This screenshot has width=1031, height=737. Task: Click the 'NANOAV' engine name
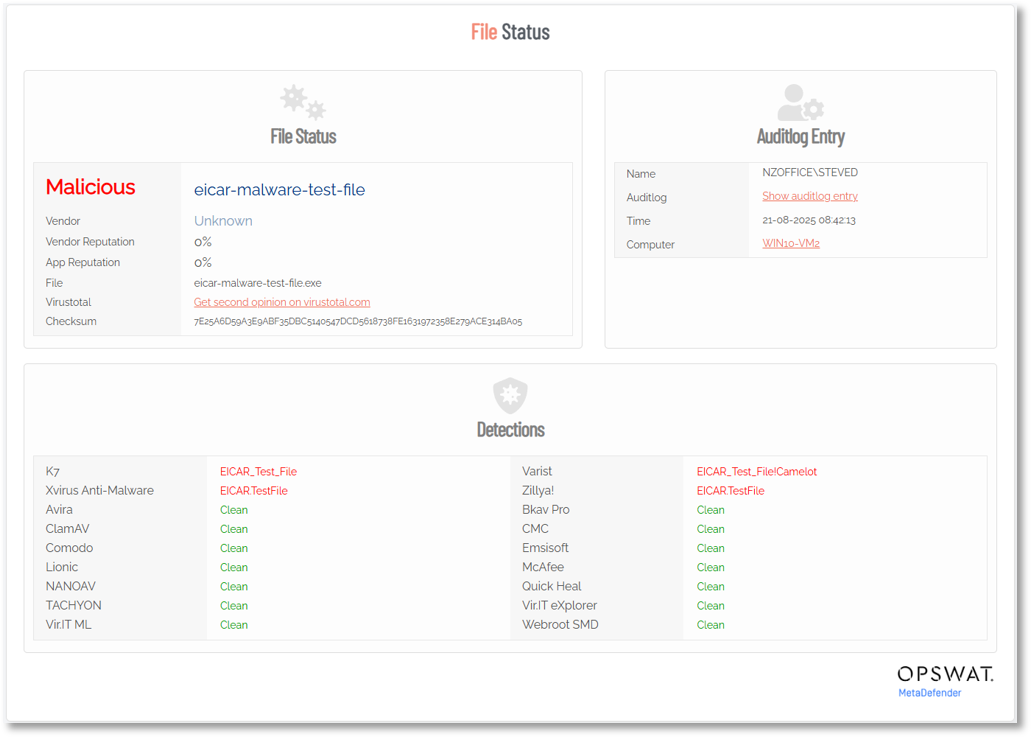(x=70, y=586)
